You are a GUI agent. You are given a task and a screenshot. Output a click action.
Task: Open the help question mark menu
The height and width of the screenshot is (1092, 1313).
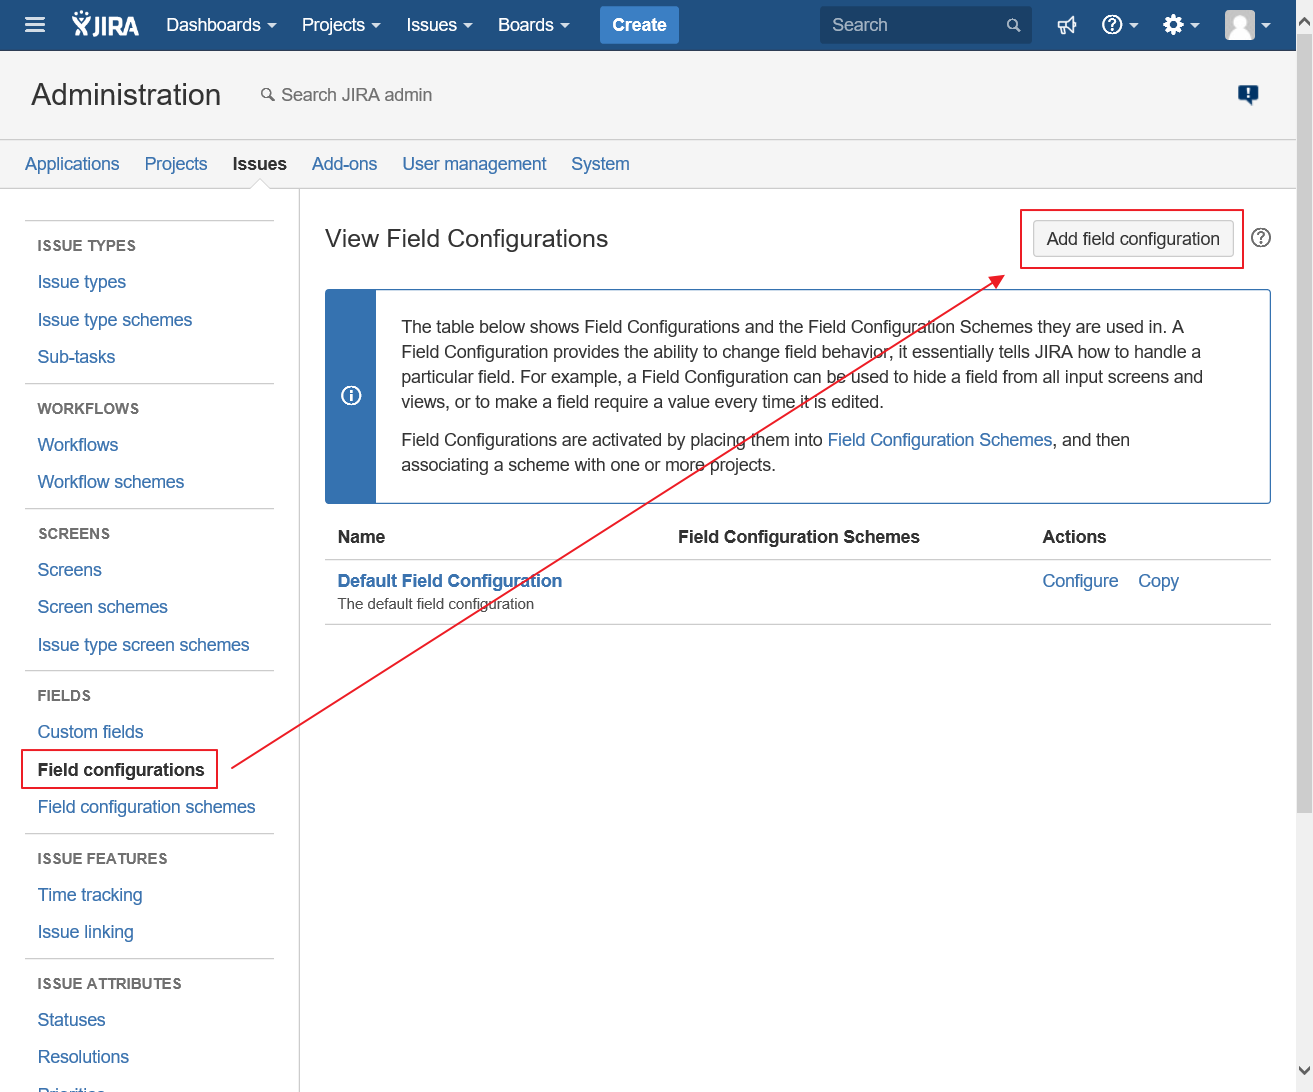(x=1120, y=25)
